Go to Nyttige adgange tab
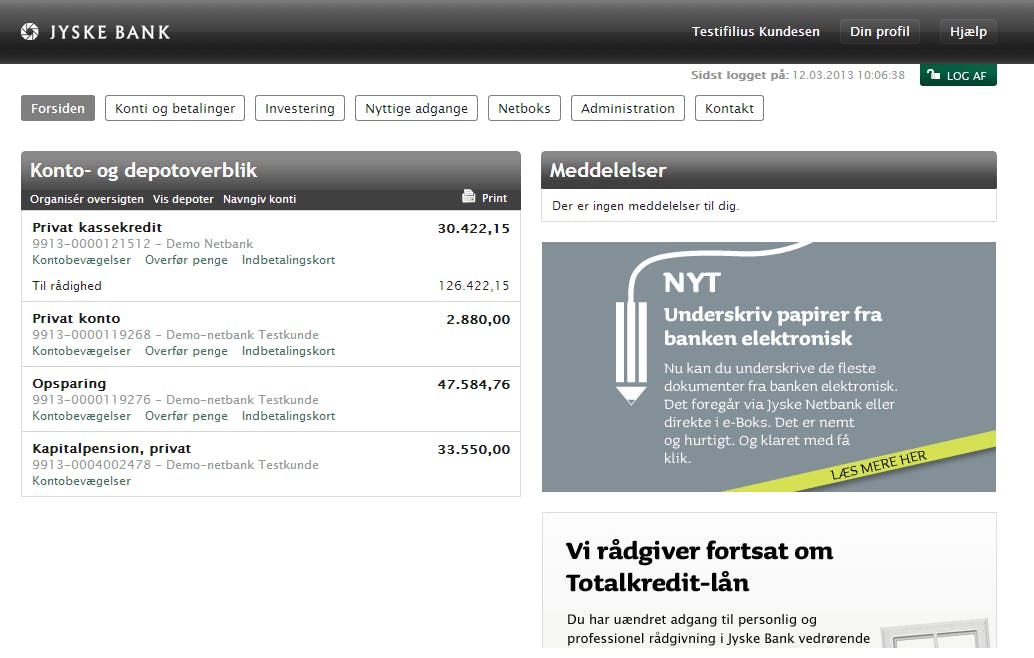This screenshot has height=658, width=1034. coord(417,108)
